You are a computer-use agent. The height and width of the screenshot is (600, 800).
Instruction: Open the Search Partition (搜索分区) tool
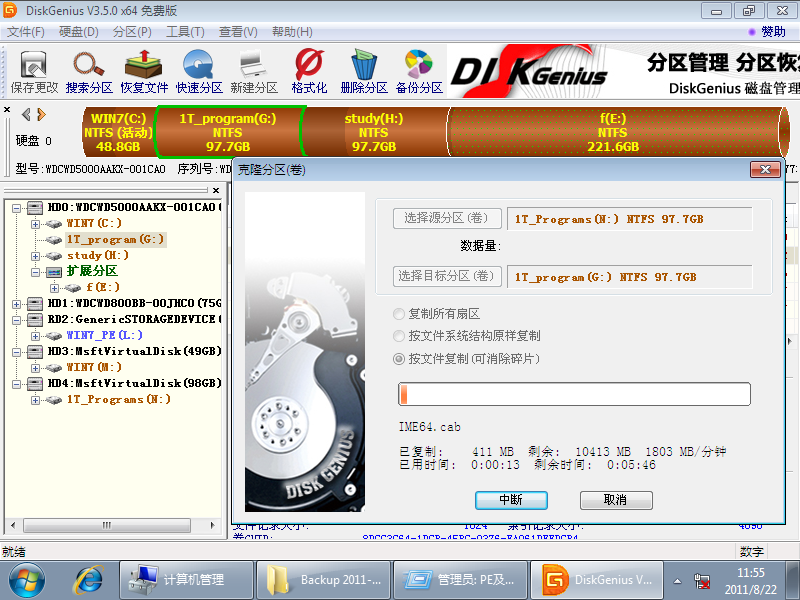coord(89,71)
